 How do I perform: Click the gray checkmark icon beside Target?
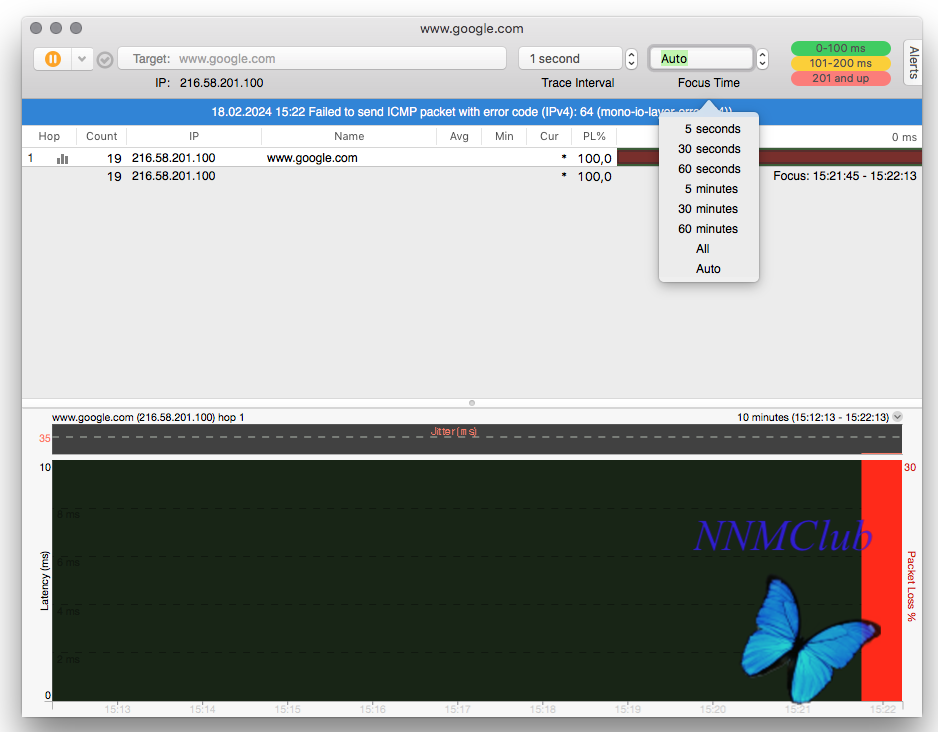tap(105, 60)
